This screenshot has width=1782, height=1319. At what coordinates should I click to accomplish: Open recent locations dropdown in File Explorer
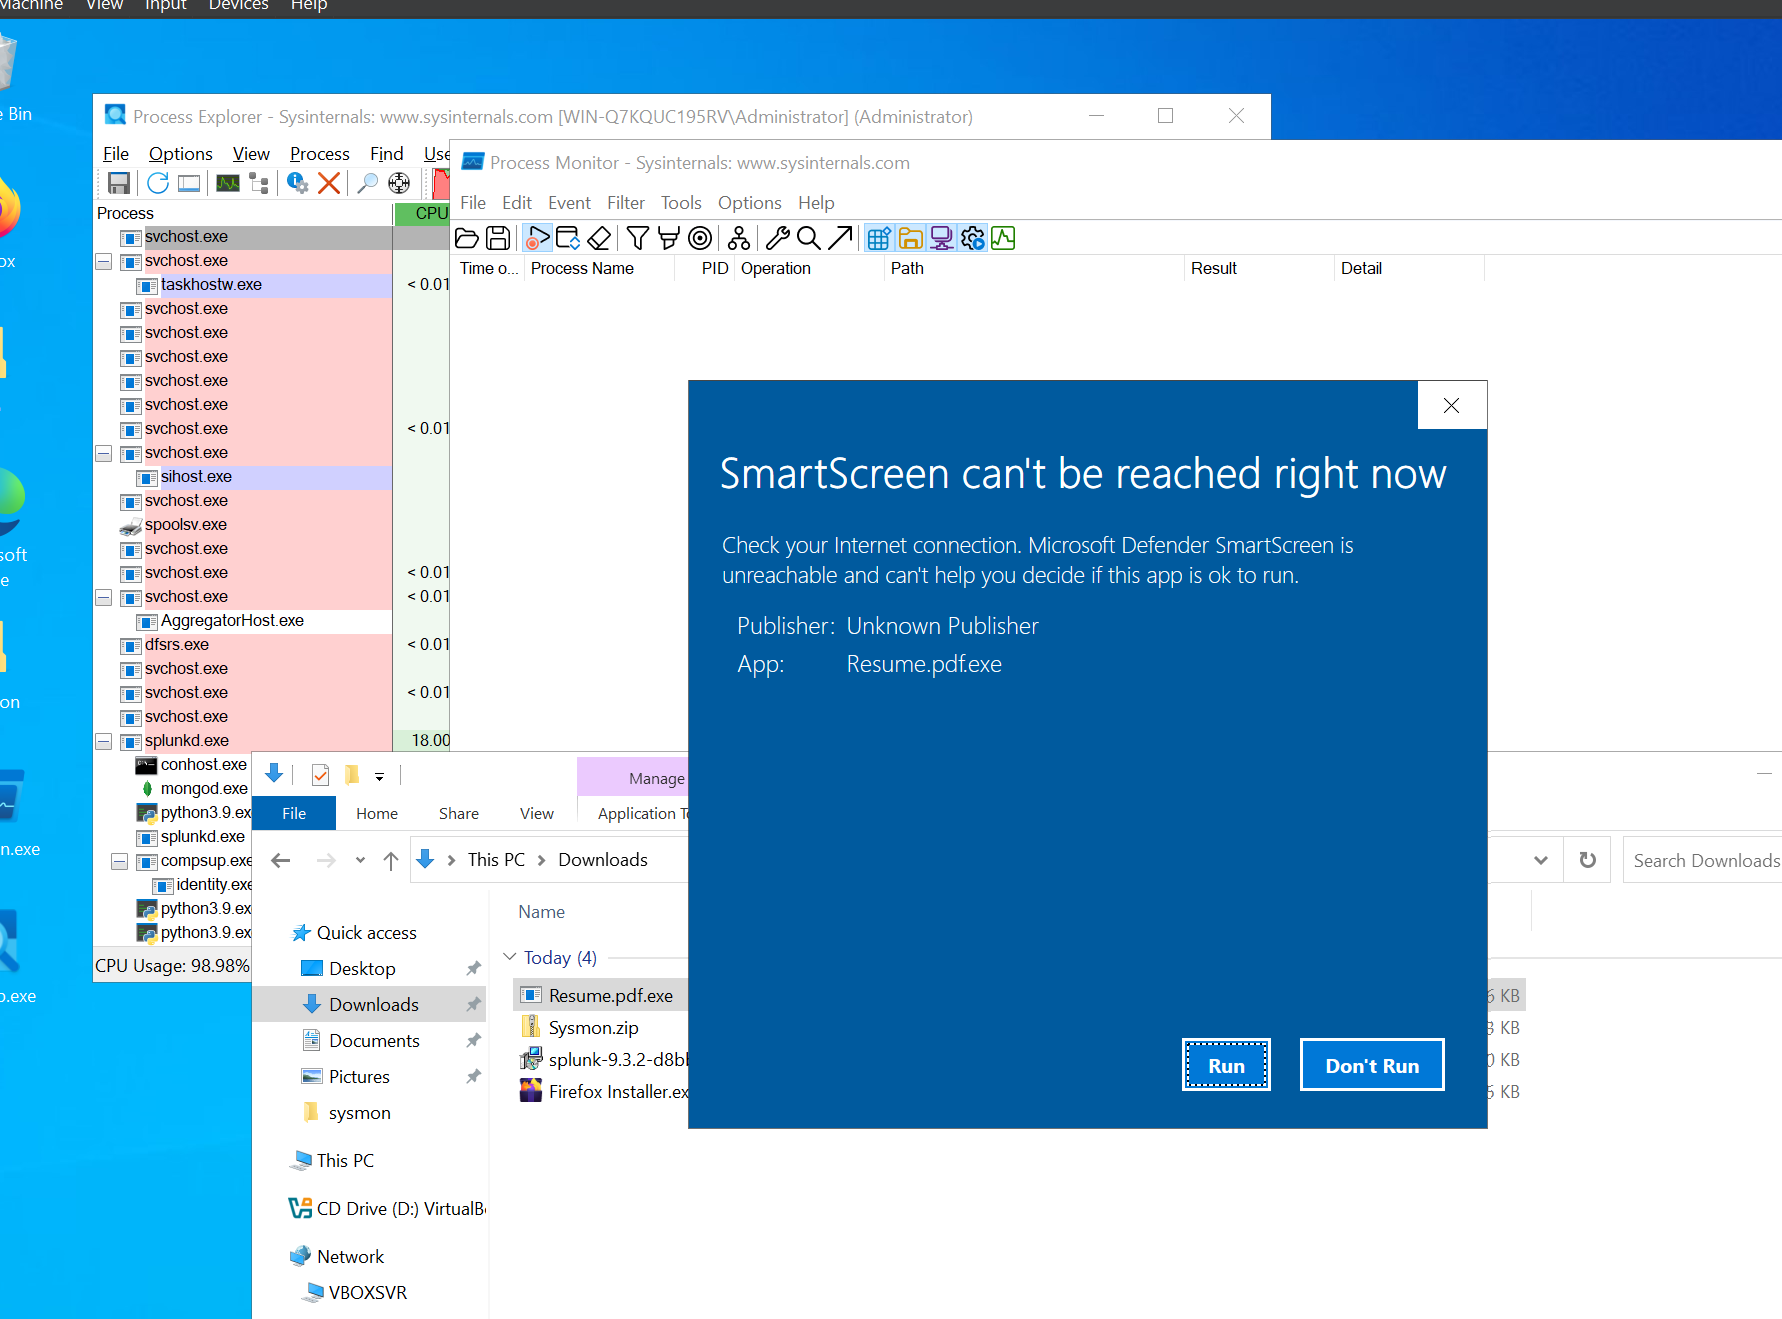coord(360,860)
